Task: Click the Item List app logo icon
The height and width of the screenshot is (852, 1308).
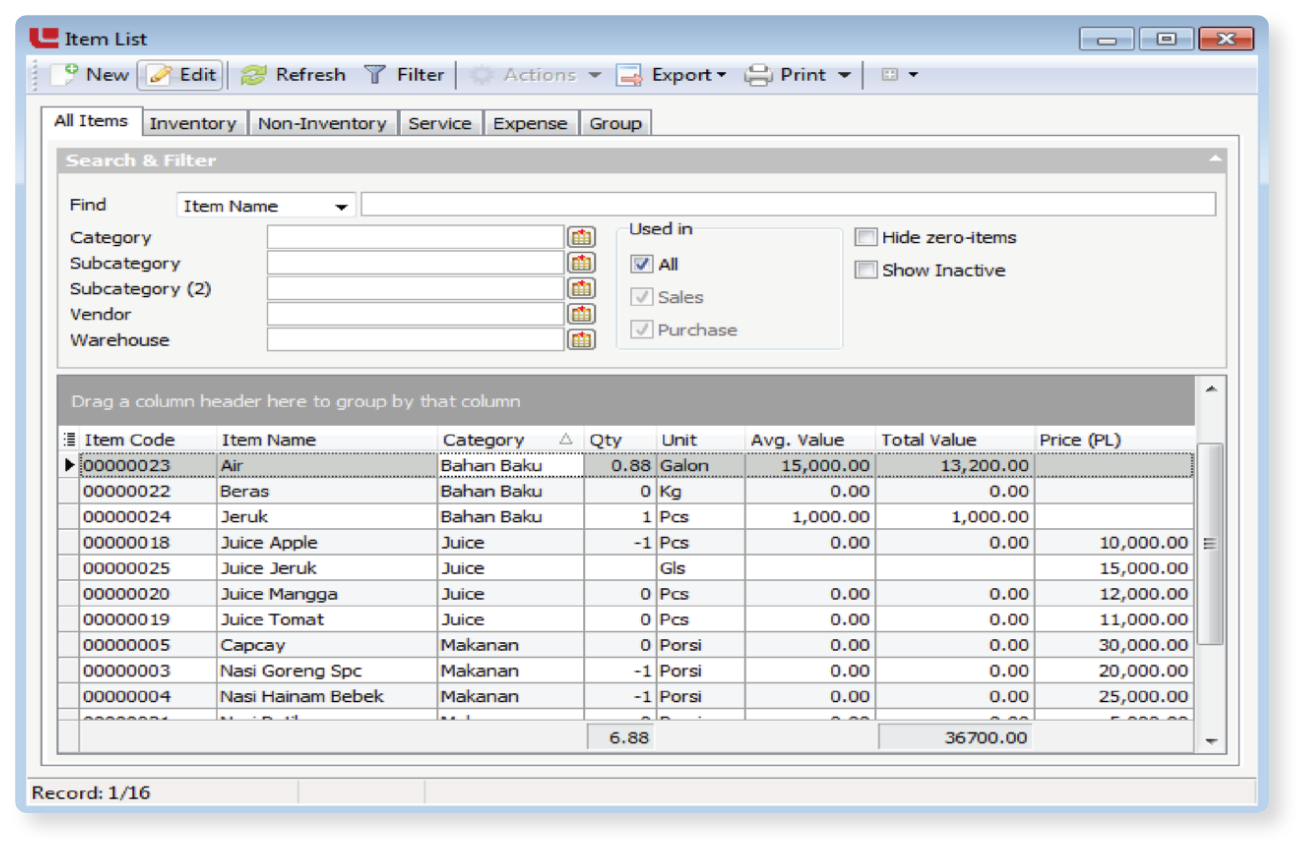Action: coord(44,38)
